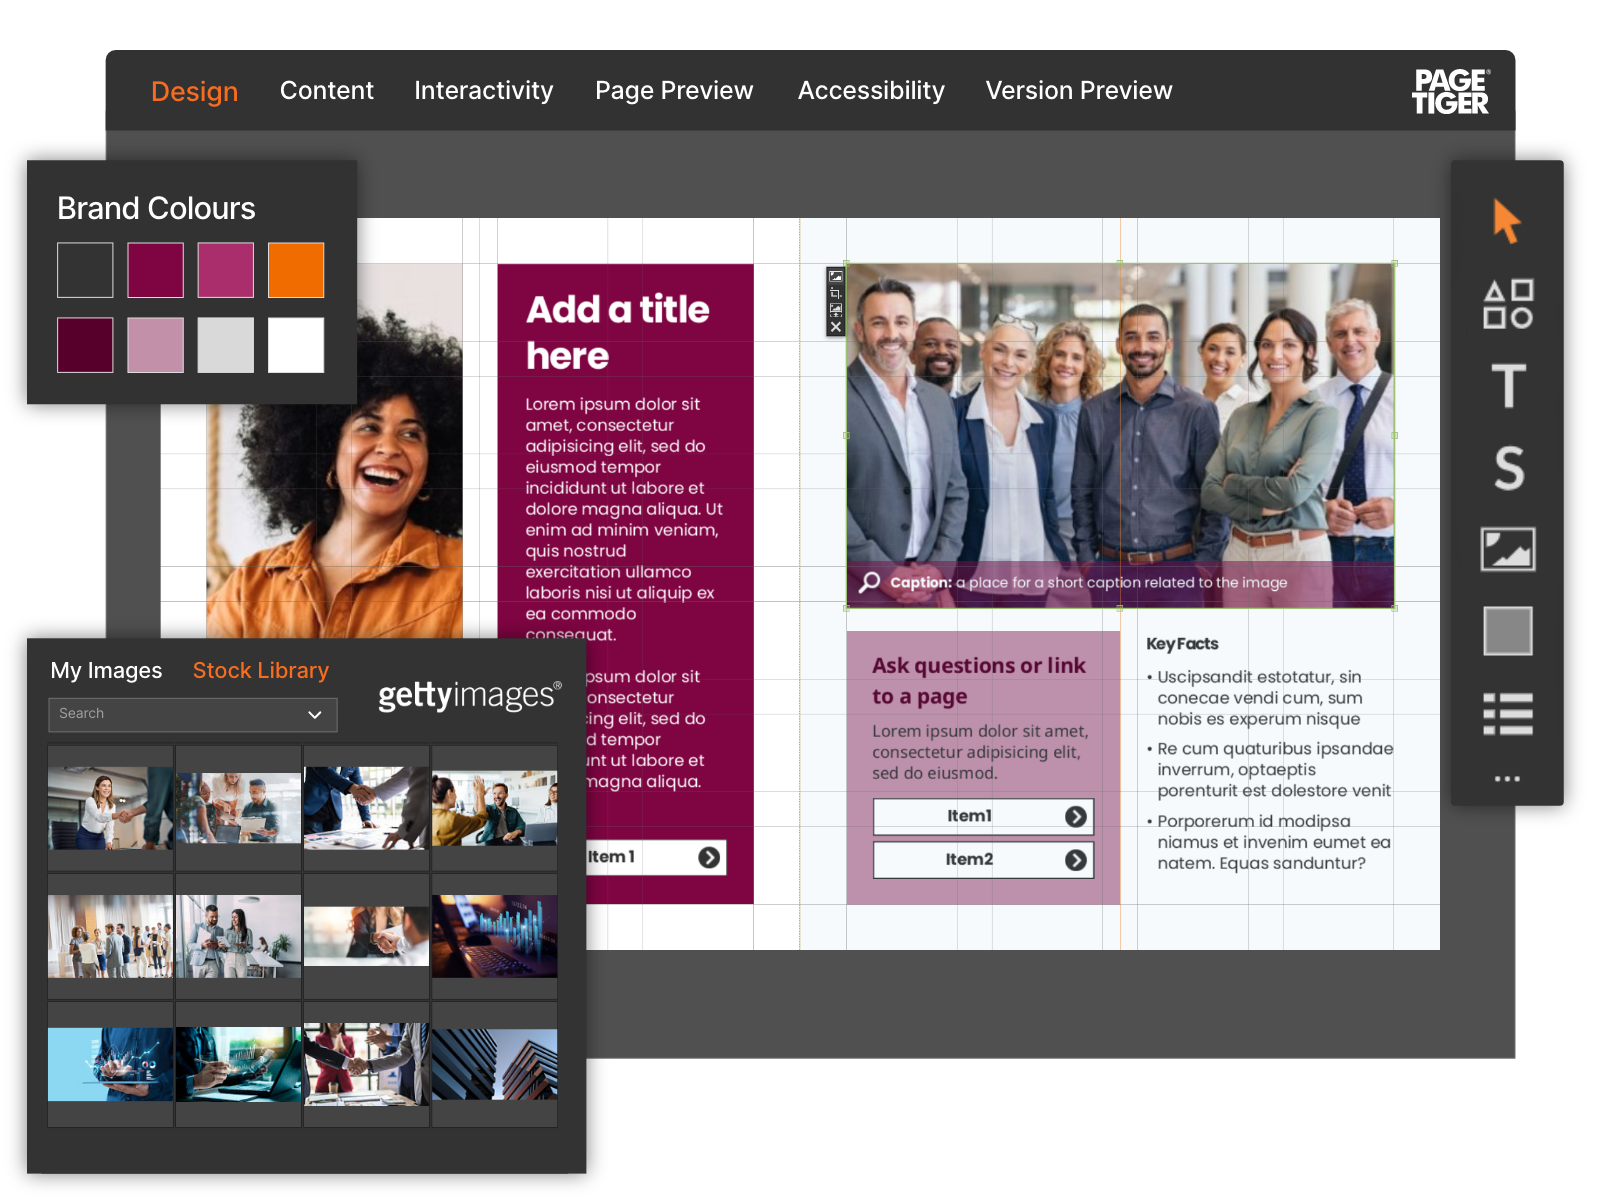Viewport: 1600px width, 1200px height.
Task: Open more tools via the three dots
Action: click(1508, 778)
